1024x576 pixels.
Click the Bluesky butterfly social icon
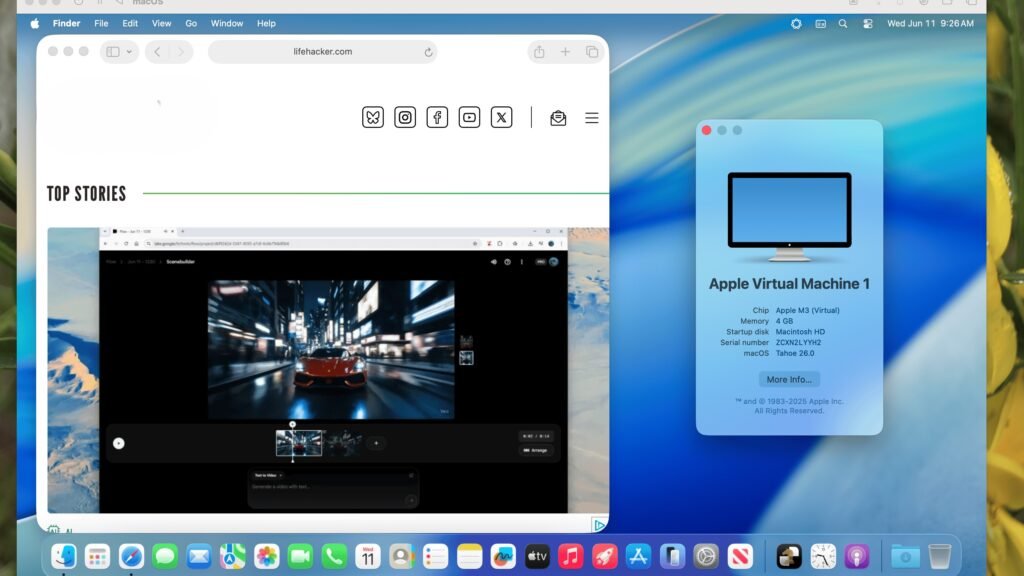tap(372, 117)
